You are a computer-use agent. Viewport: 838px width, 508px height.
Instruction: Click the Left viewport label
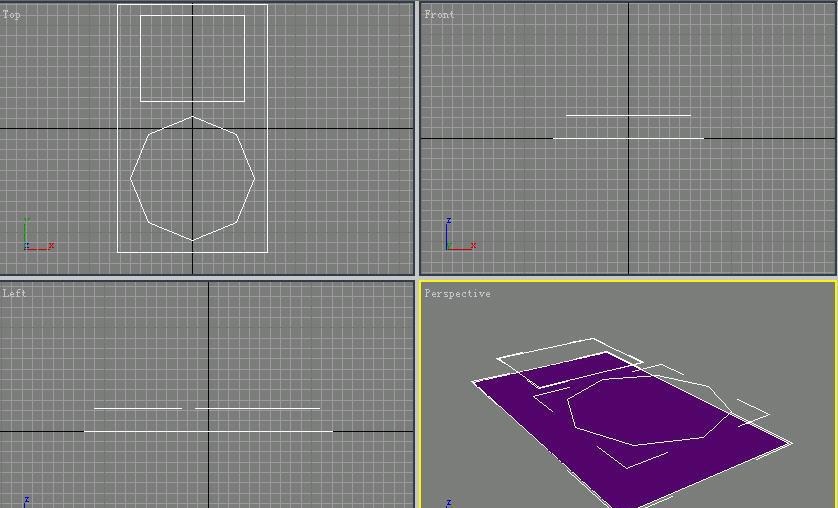click(14, 293)
